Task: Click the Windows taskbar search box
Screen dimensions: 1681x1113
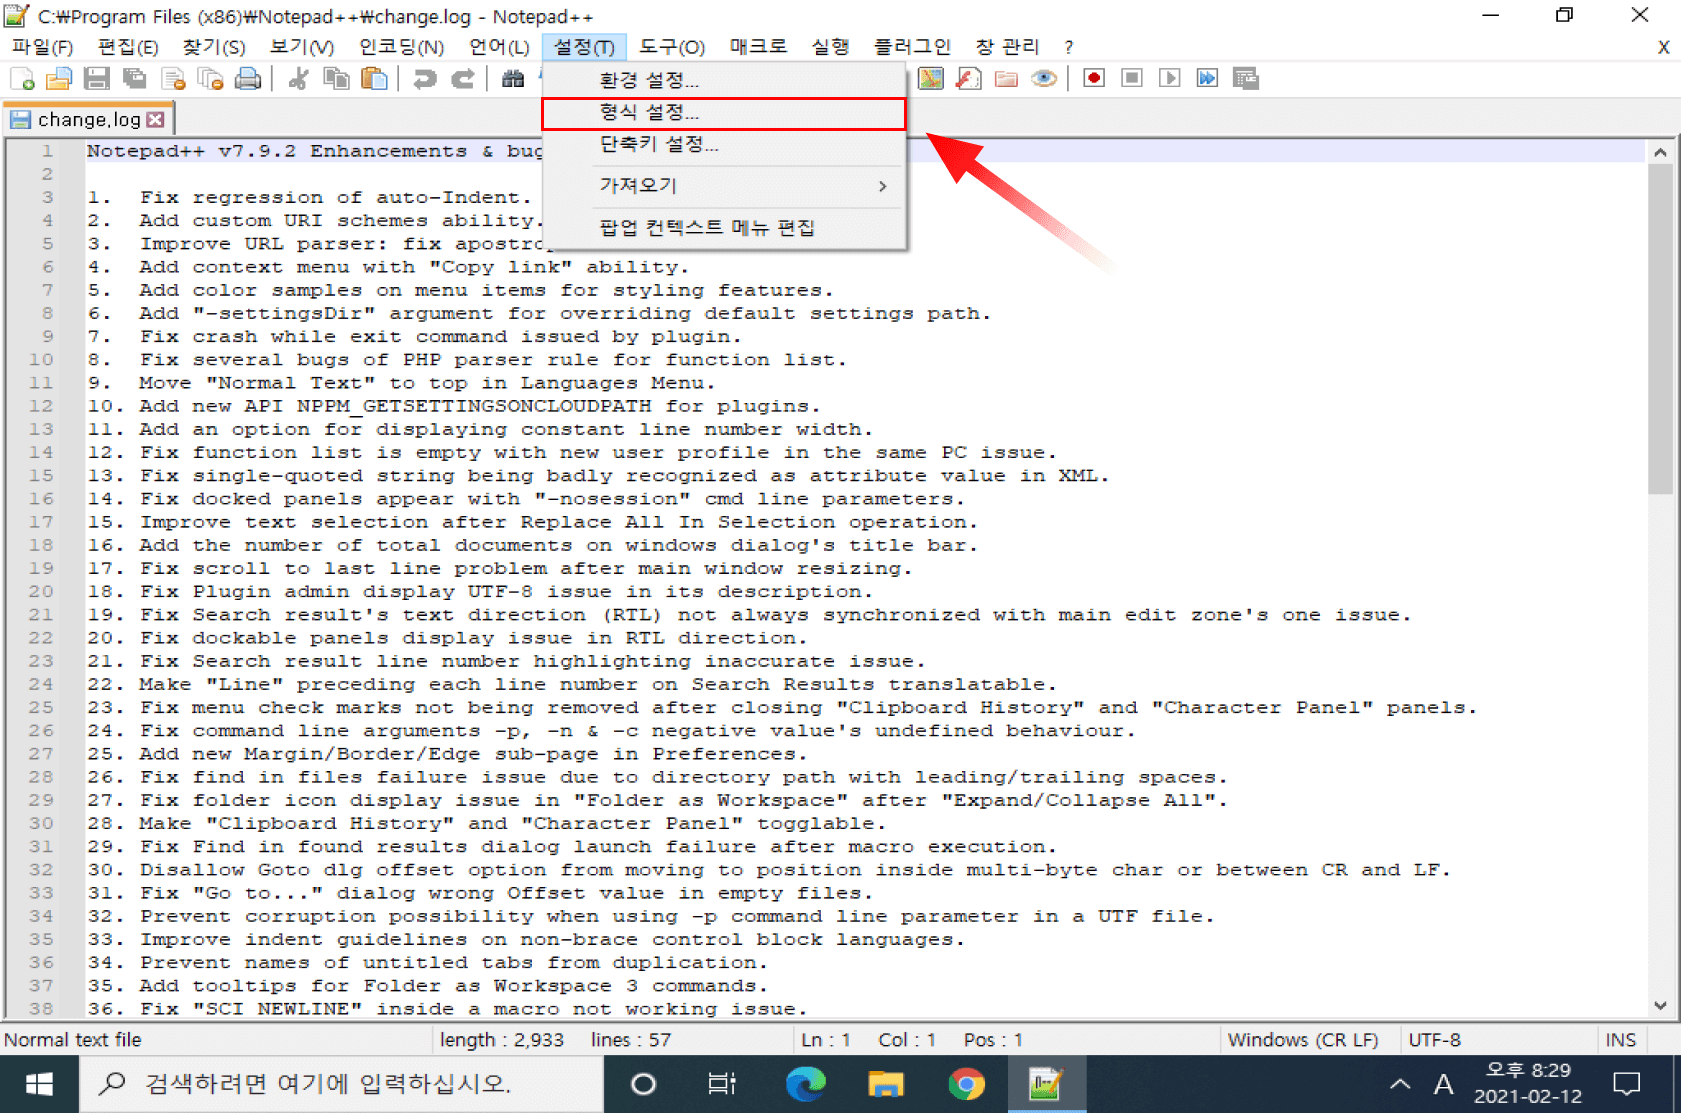Action: tap(341, 1084)
